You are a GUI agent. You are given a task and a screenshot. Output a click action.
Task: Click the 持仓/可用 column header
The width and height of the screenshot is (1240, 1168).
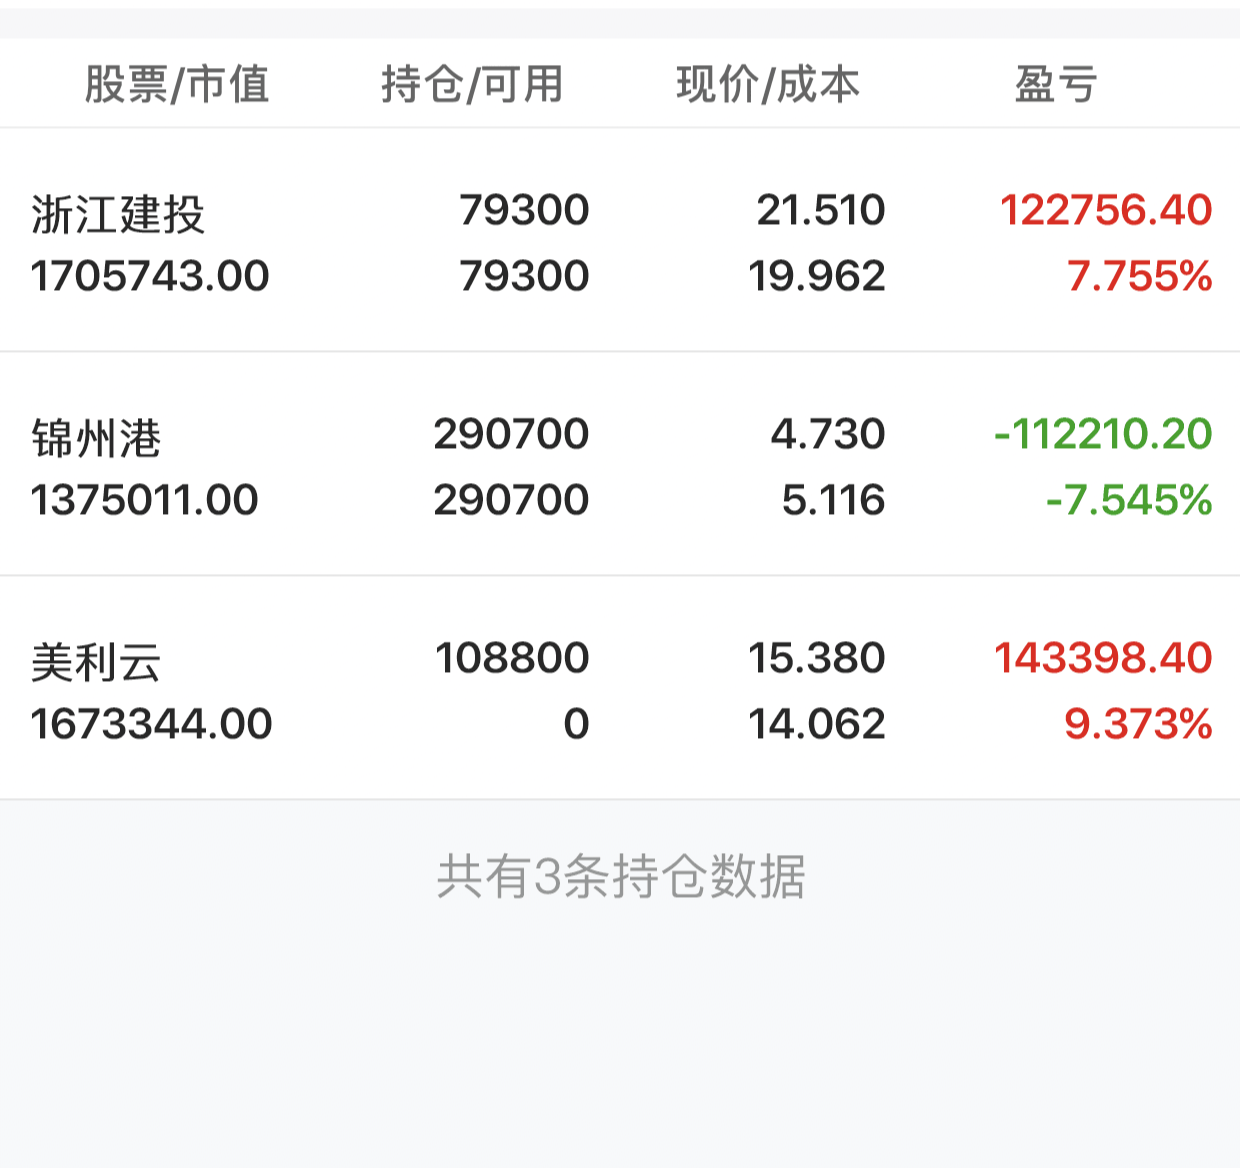click(472, 84)
